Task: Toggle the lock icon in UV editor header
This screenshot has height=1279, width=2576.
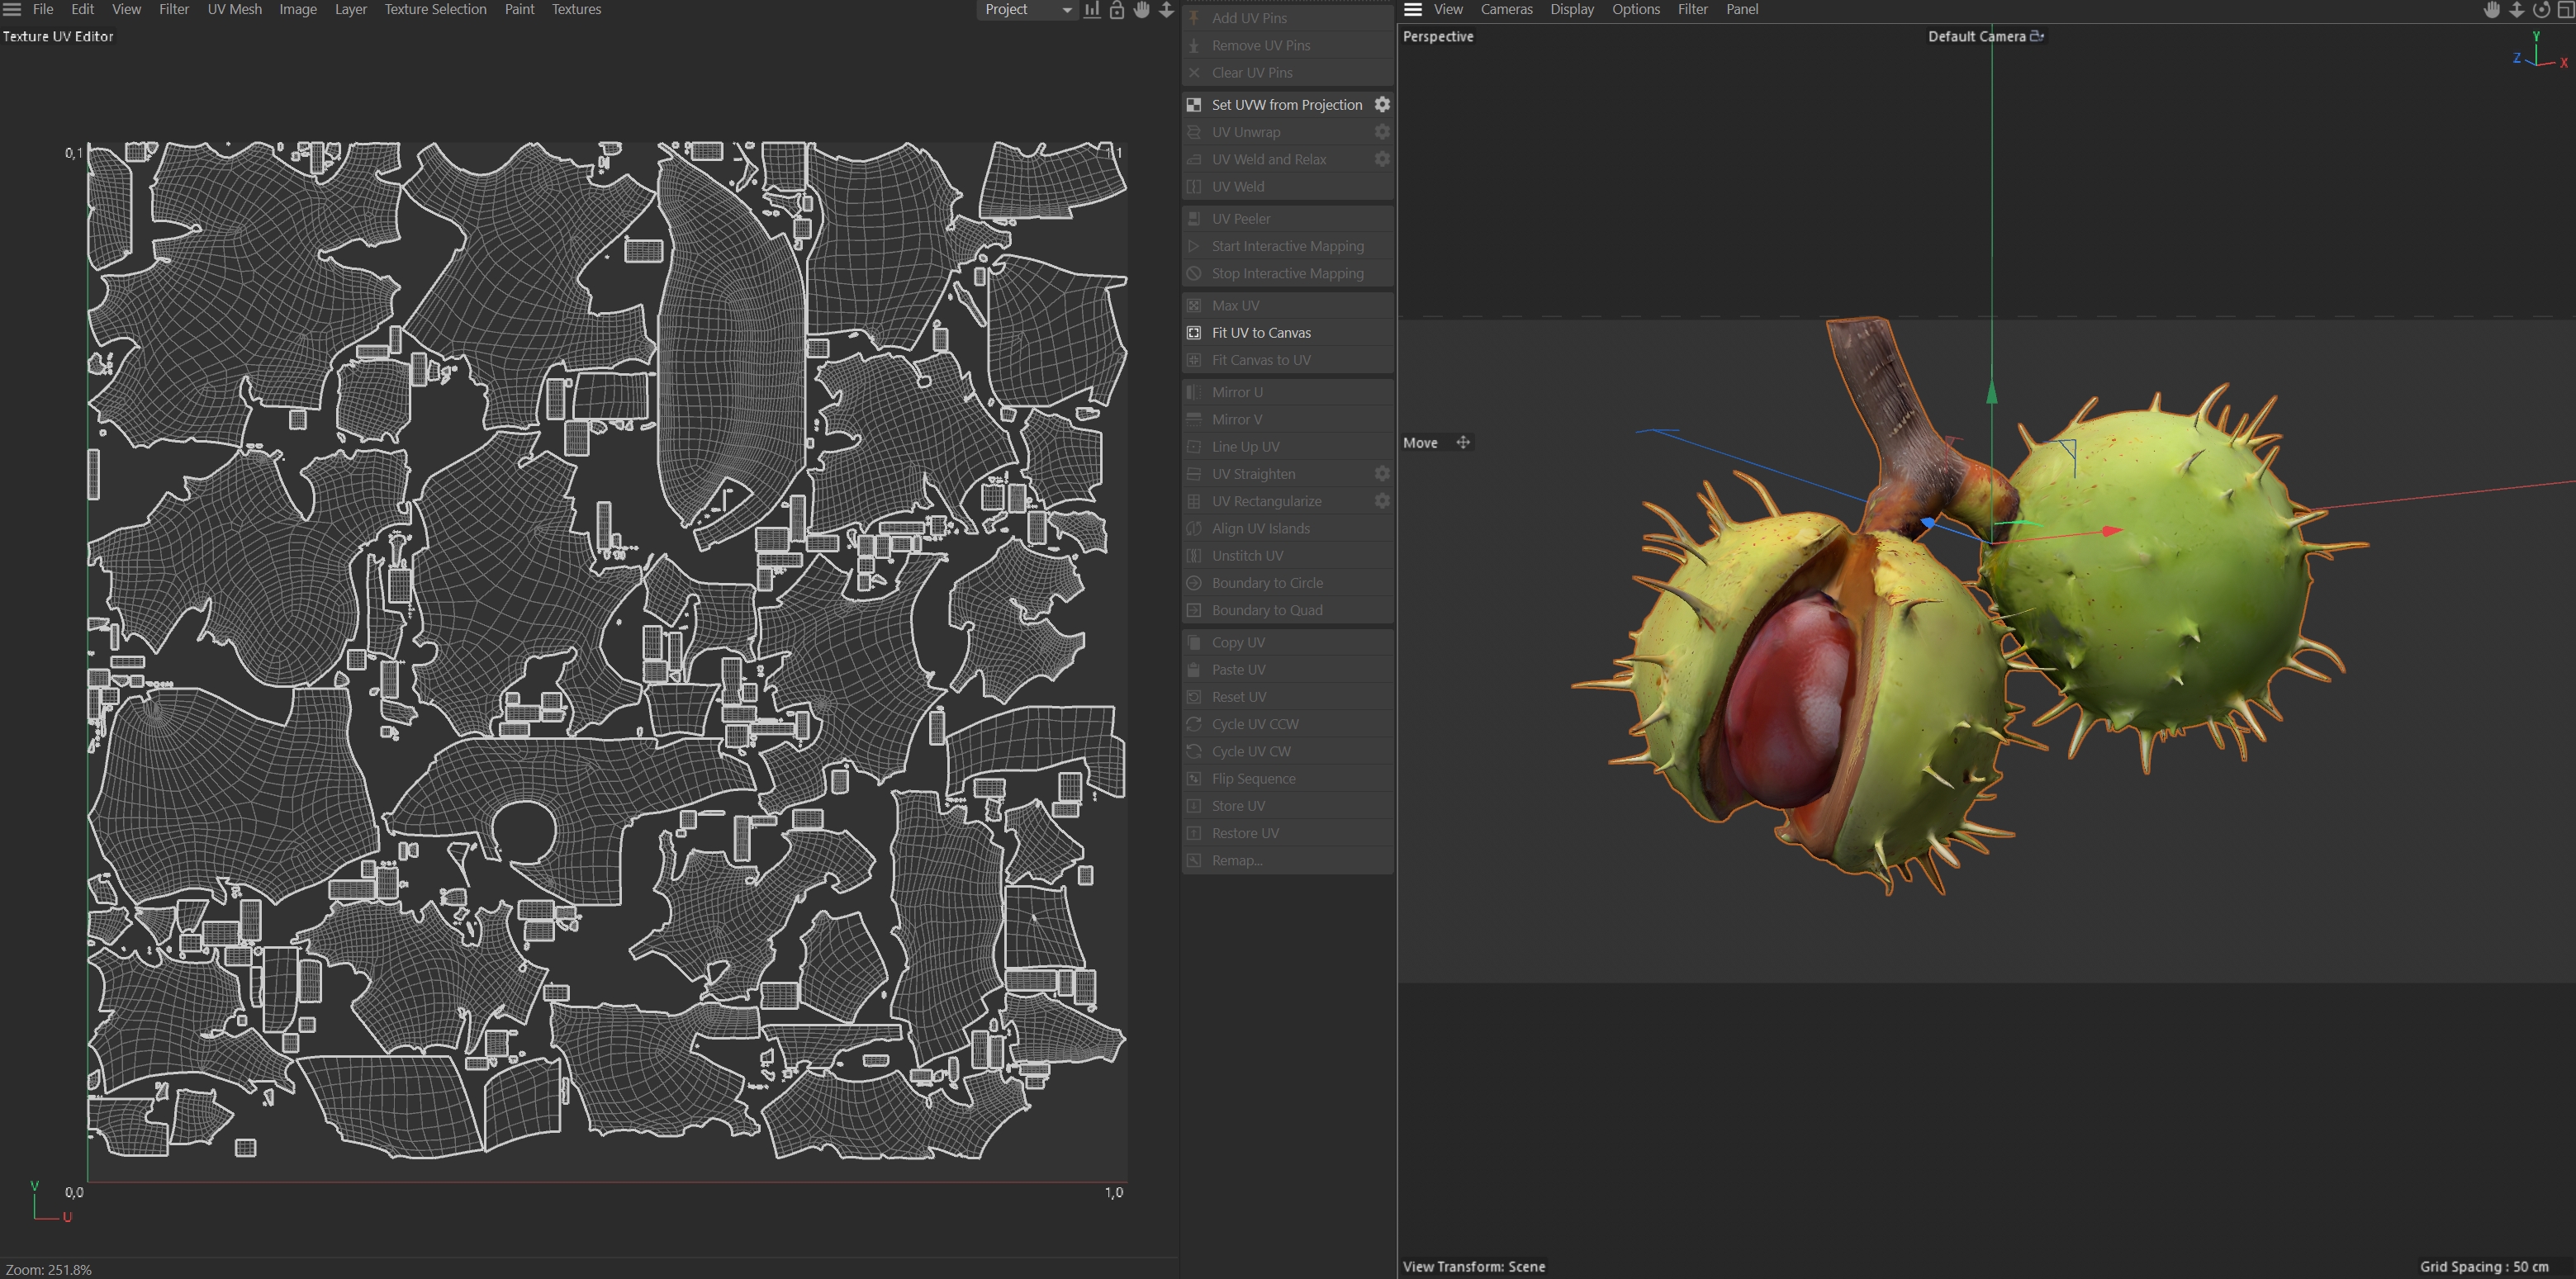Action: point(1117,10)
